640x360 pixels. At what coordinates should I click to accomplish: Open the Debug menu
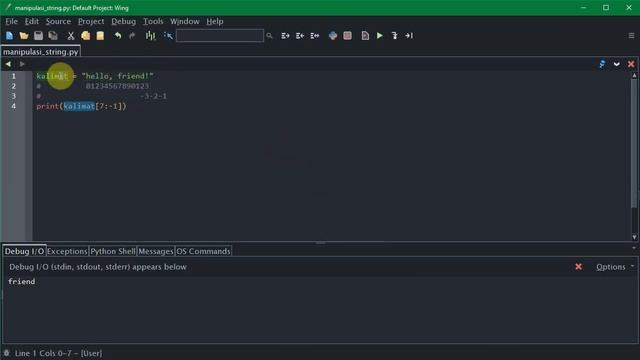[x=123, y=21]
